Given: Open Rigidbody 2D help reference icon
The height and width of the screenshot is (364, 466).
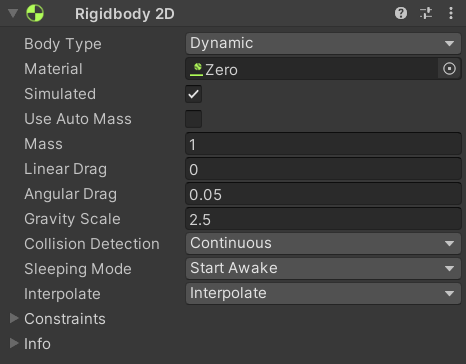Looking at the screenshot, I should click(x=401, y=13).
